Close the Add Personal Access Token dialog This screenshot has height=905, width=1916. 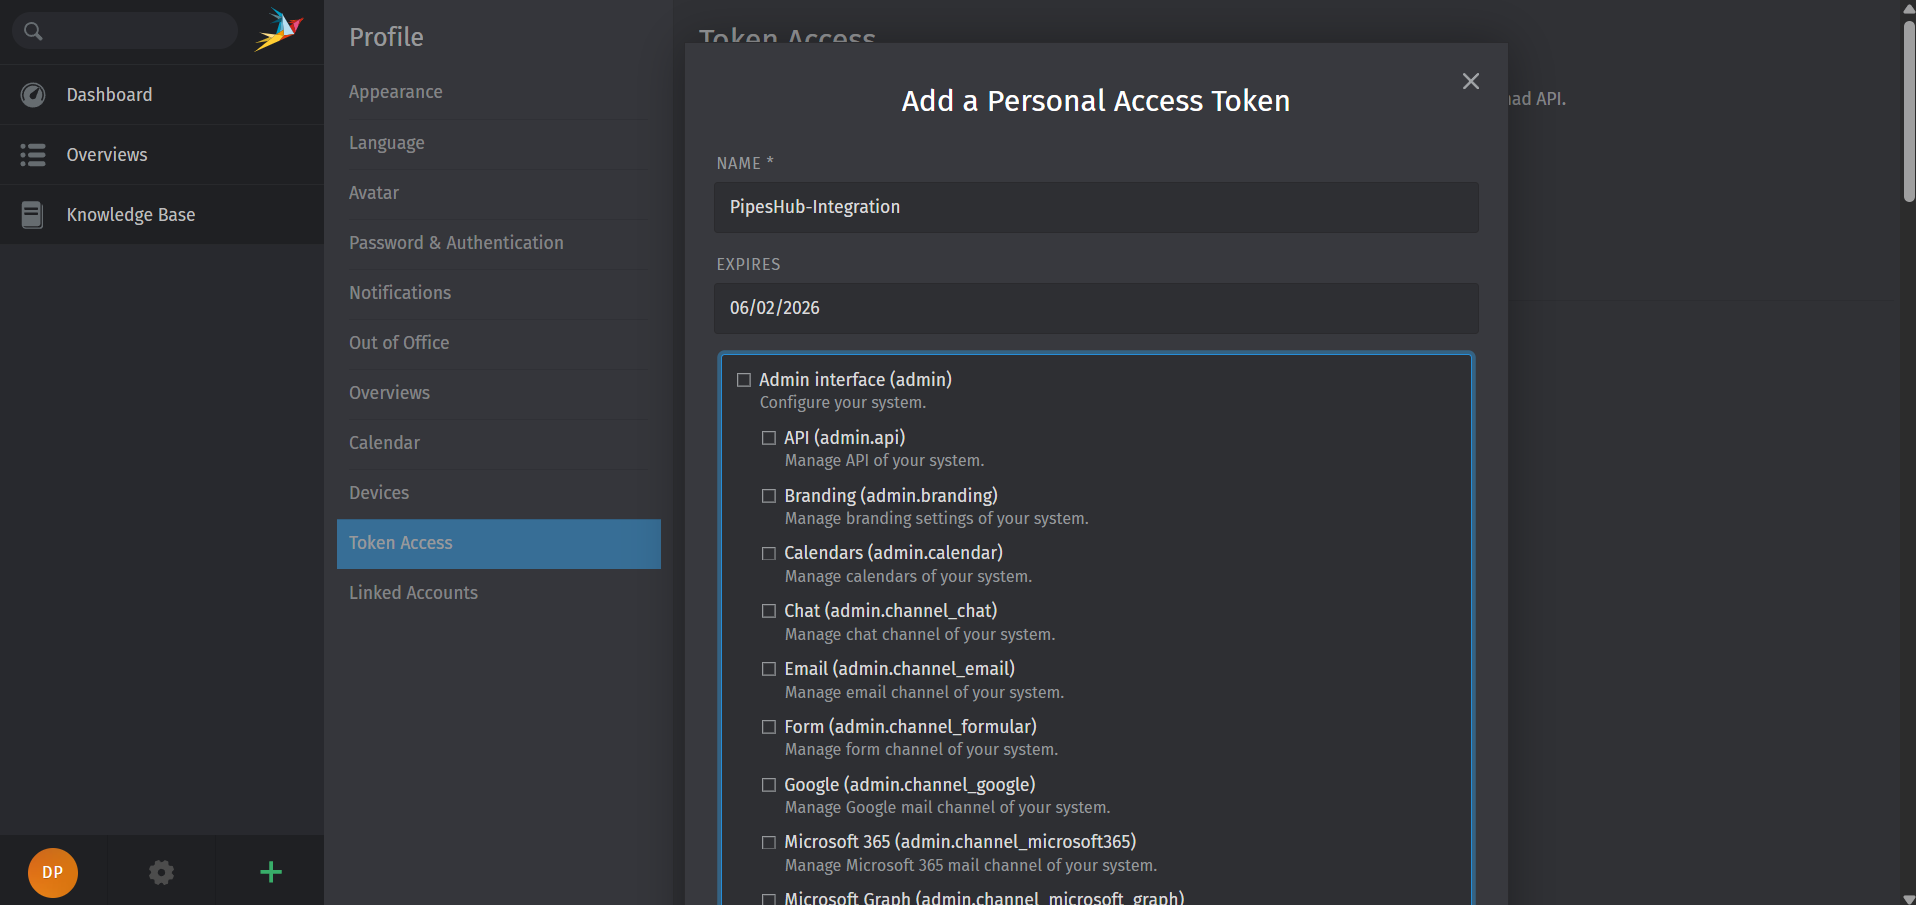(x=1470, y=81)
